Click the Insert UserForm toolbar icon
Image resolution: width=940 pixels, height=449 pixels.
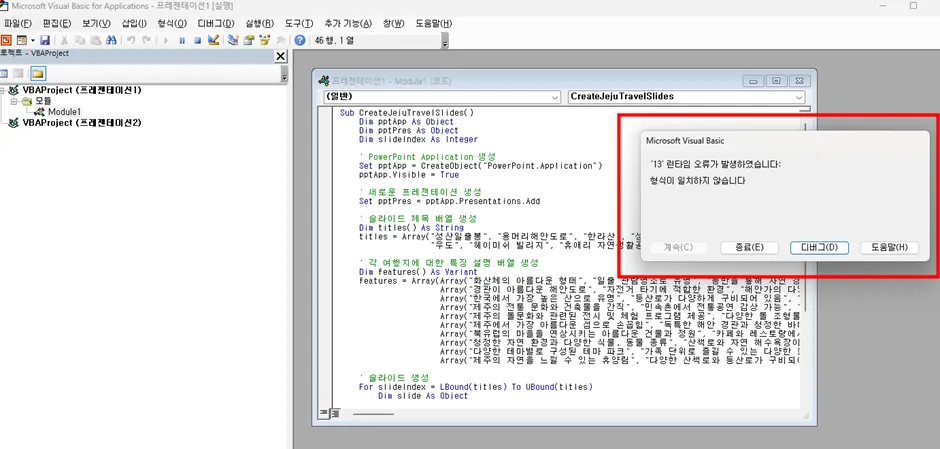(21, 40)
